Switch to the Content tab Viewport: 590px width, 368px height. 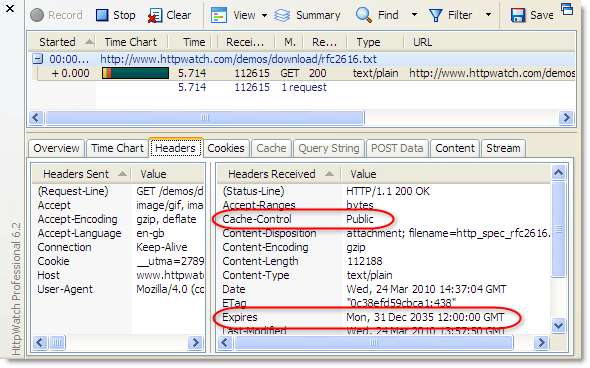(455, 148)
